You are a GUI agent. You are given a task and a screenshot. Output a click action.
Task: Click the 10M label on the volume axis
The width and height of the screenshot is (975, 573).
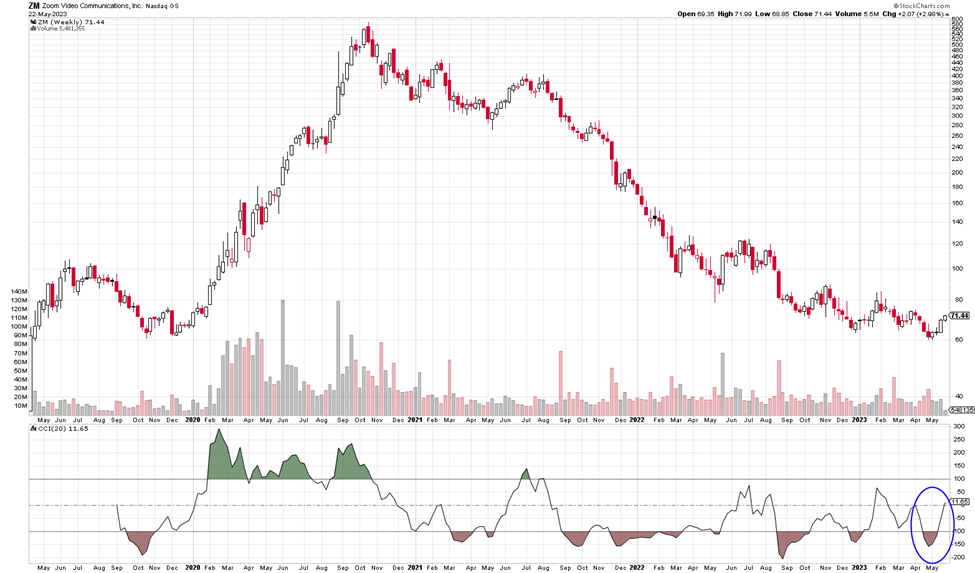(21, 406)
